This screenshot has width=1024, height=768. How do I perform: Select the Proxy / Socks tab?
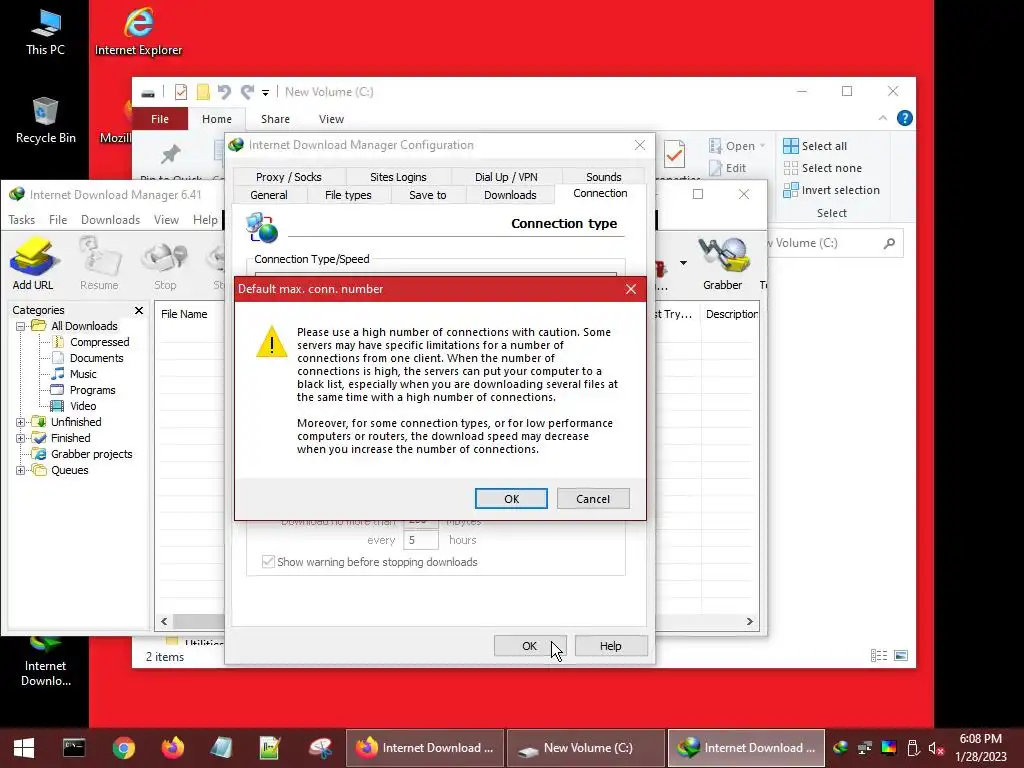(x=289, y=177)
